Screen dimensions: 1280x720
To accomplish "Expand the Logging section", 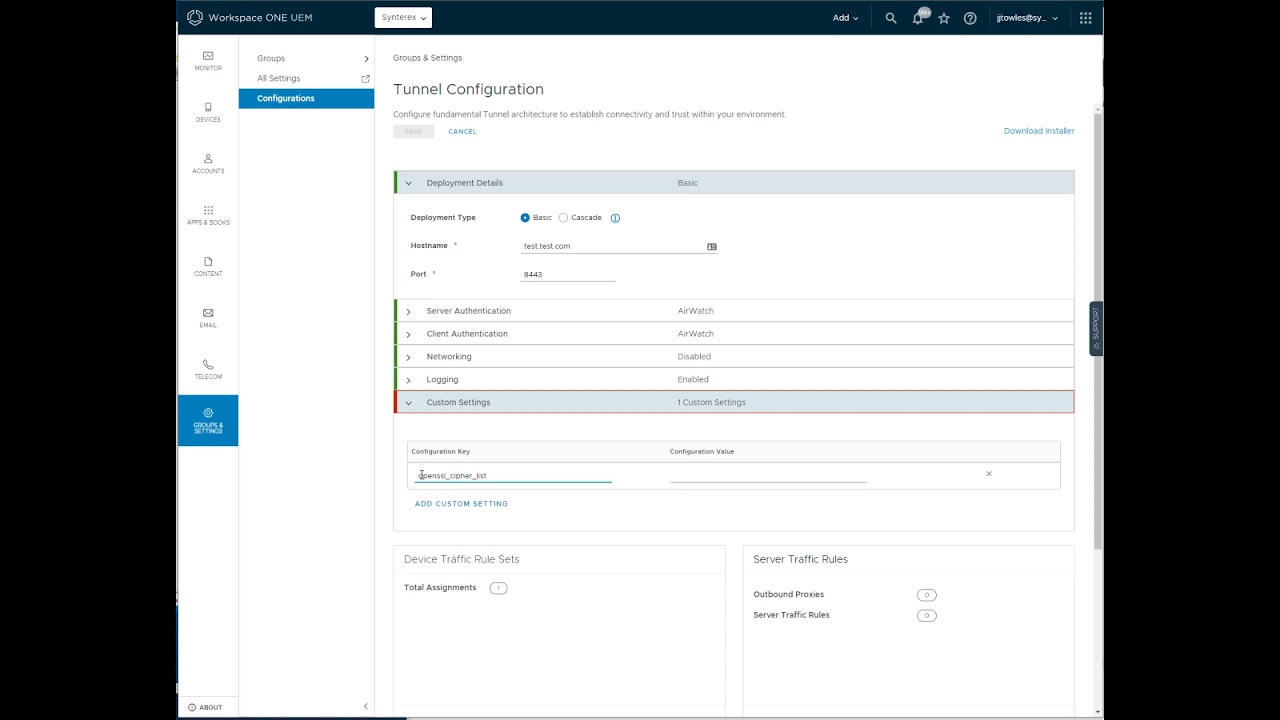I will 408,380.
